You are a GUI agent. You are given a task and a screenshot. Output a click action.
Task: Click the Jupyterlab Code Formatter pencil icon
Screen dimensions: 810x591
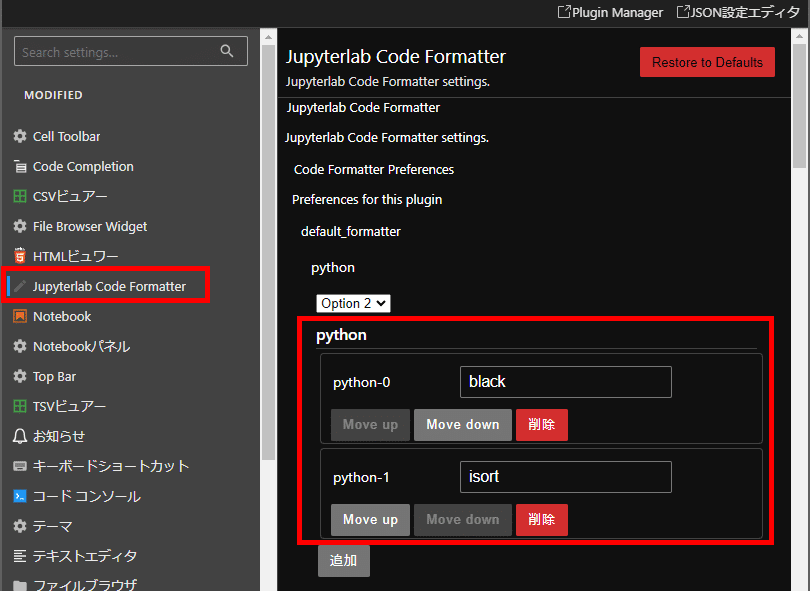[20, 286]
